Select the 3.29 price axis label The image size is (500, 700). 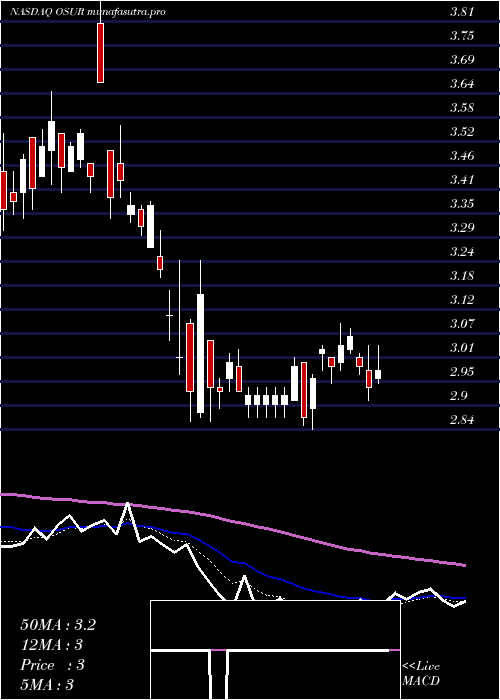click(x=462, y=228)
